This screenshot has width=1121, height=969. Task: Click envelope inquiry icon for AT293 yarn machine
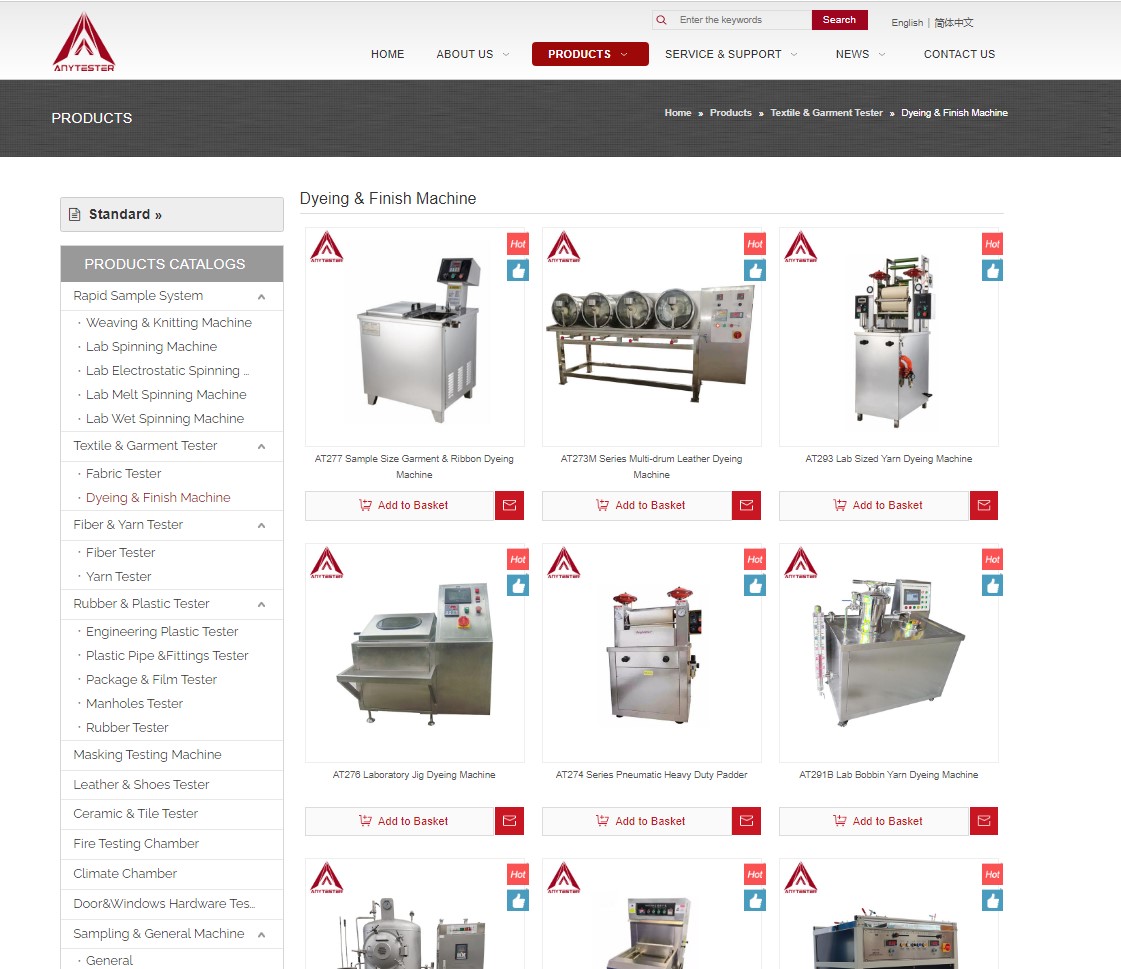(x=984, y=506)
